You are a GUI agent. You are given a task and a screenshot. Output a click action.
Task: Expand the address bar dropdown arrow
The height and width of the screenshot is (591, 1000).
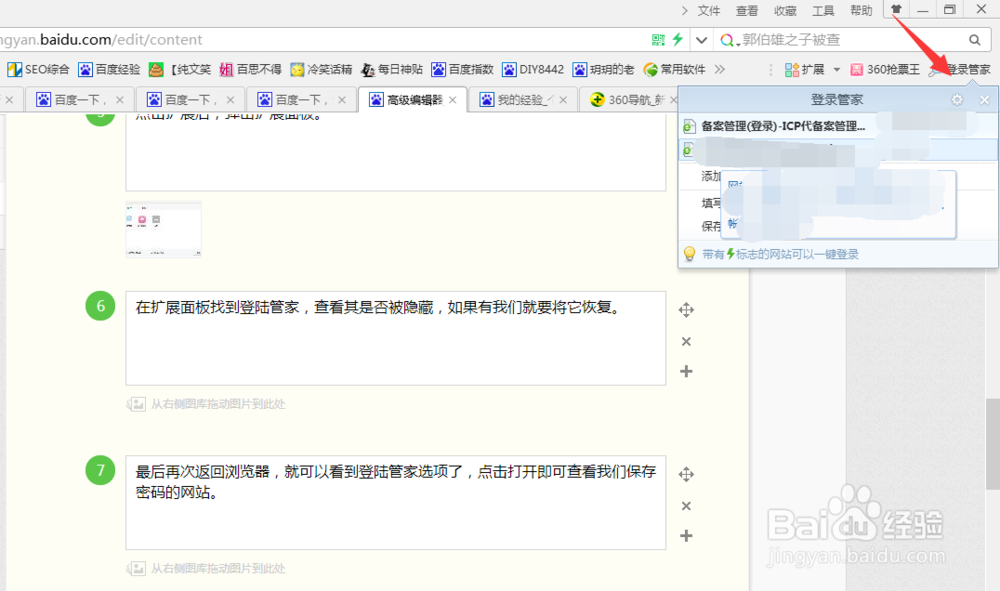[702, 40]
